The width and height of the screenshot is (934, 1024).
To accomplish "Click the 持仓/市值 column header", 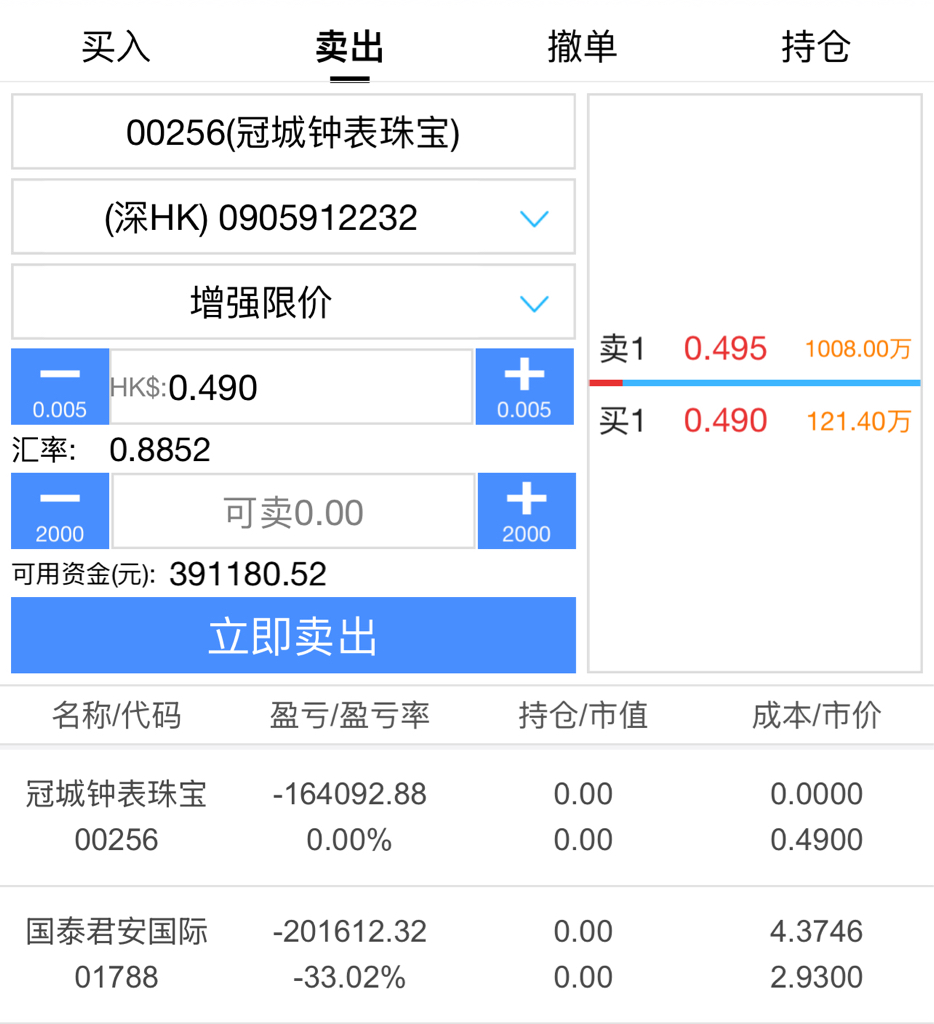I will click(x=583, y=715).
